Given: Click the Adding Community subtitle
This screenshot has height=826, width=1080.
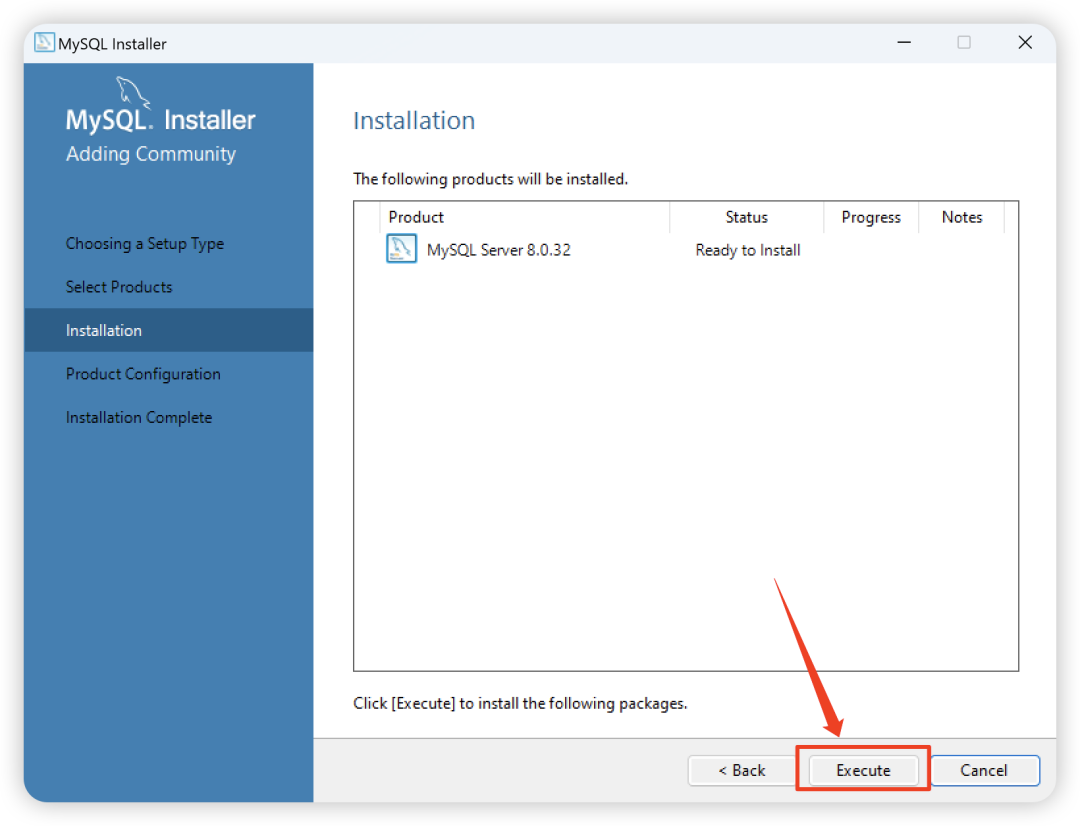Looking at the screenshot, I should point(151,154).
